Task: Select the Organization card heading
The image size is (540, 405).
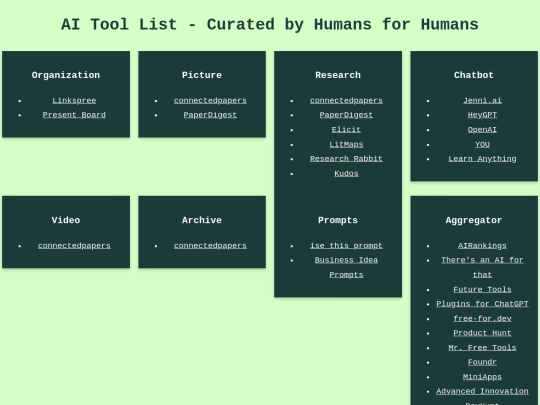Action: pyautogui.click(x=66, y=75)
